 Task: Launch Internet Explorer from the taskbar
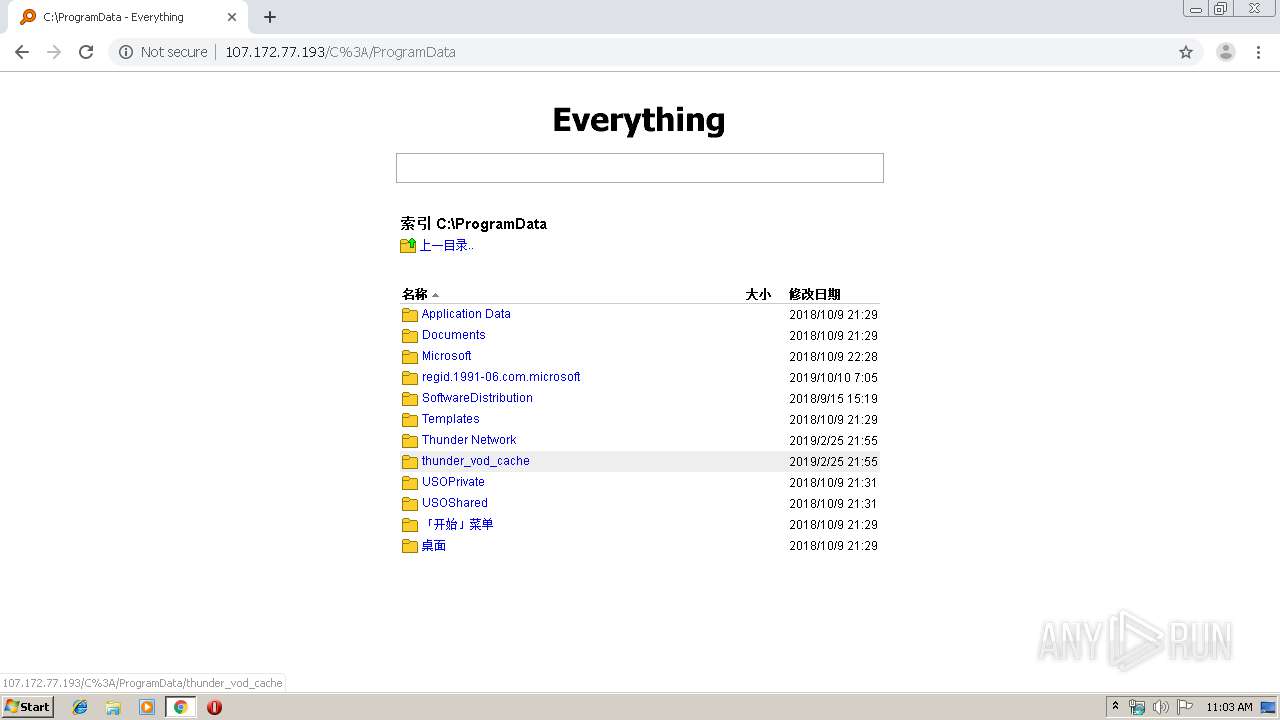pyautogui.click(x=80, y=707)
